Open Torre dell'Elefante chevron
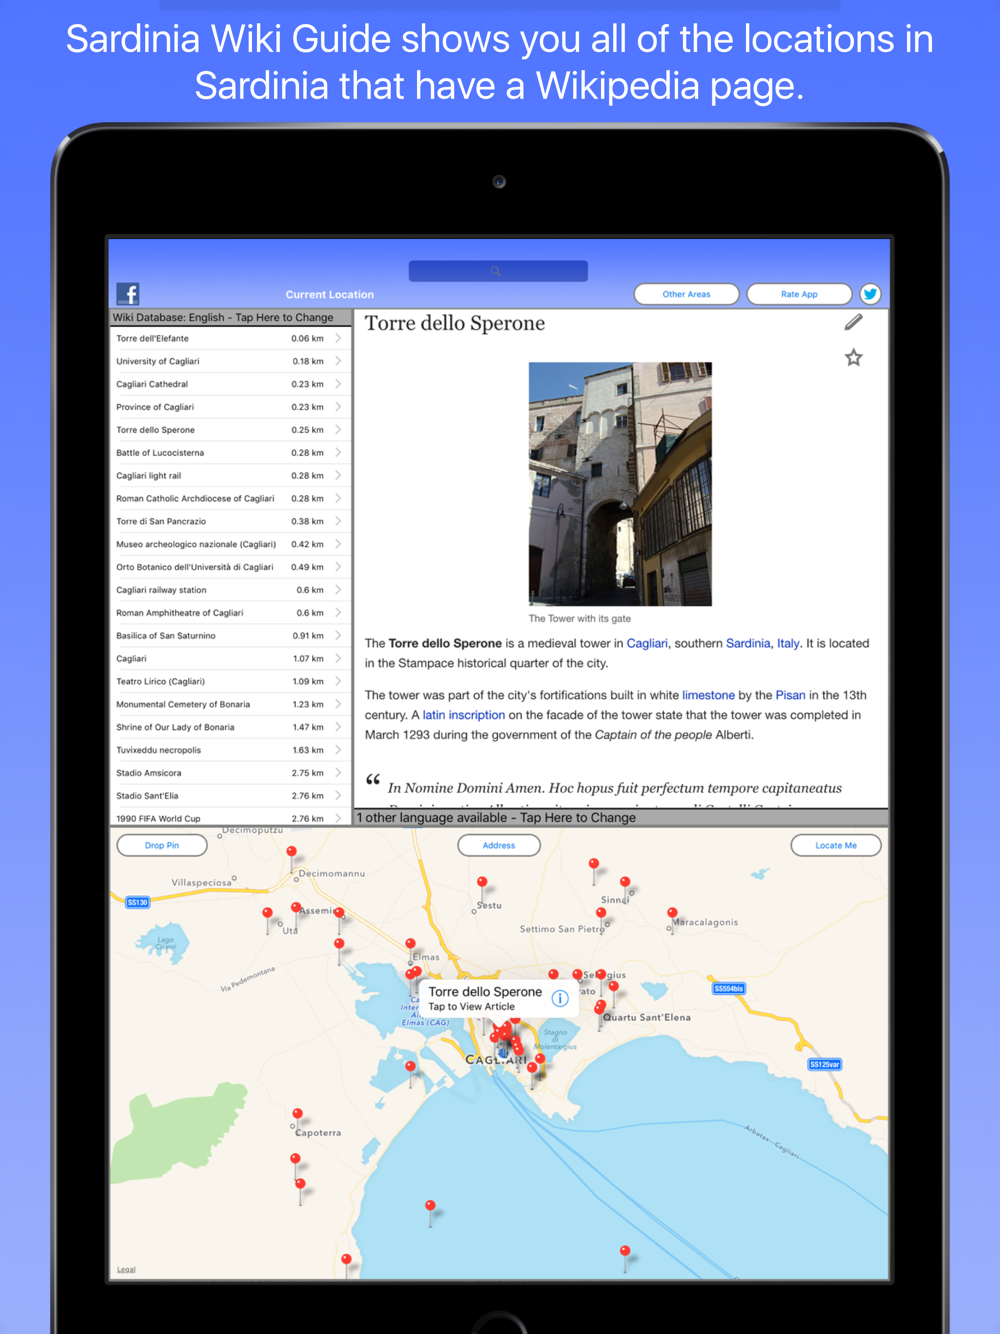This screenshot has height=1334, width=1000. (x=338, y=338)
